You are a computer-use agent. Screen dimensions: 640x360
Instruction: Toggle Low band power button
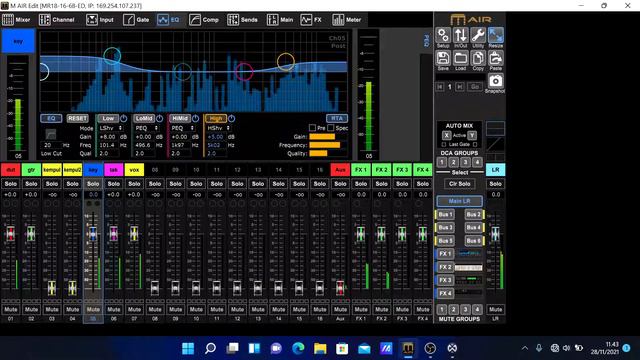point(124,119)
